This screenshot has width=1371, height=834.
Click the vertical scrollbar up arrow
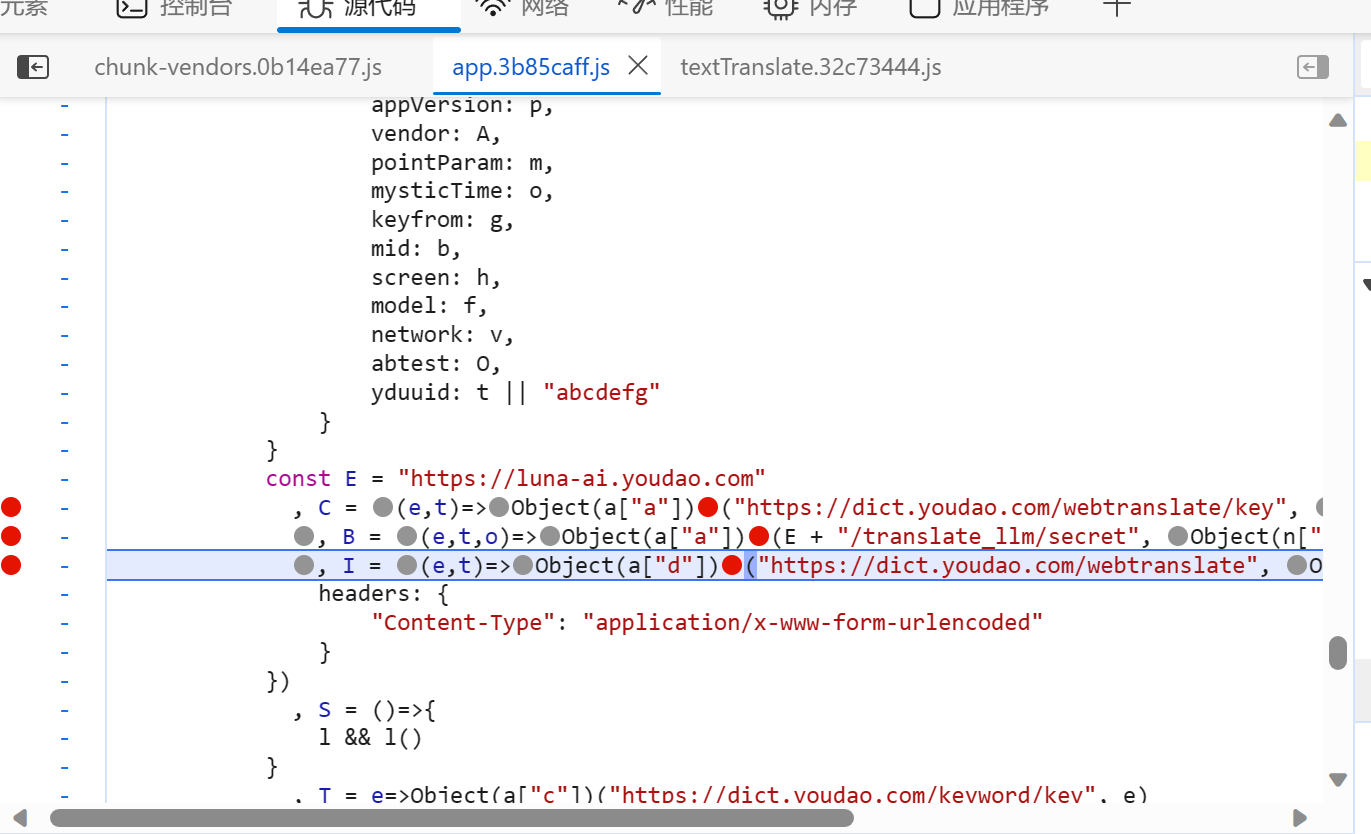(1338, 121)
